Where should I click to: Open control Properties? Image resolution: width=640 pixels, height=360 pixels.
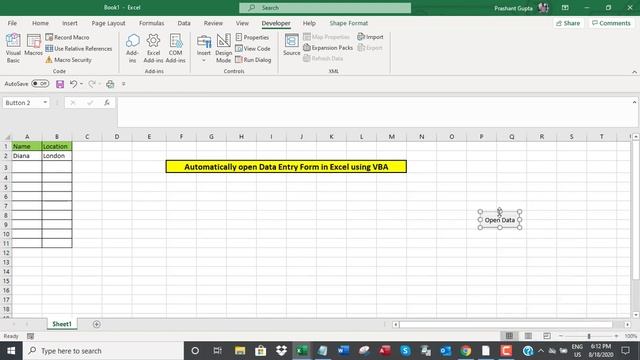pos(252,37)
